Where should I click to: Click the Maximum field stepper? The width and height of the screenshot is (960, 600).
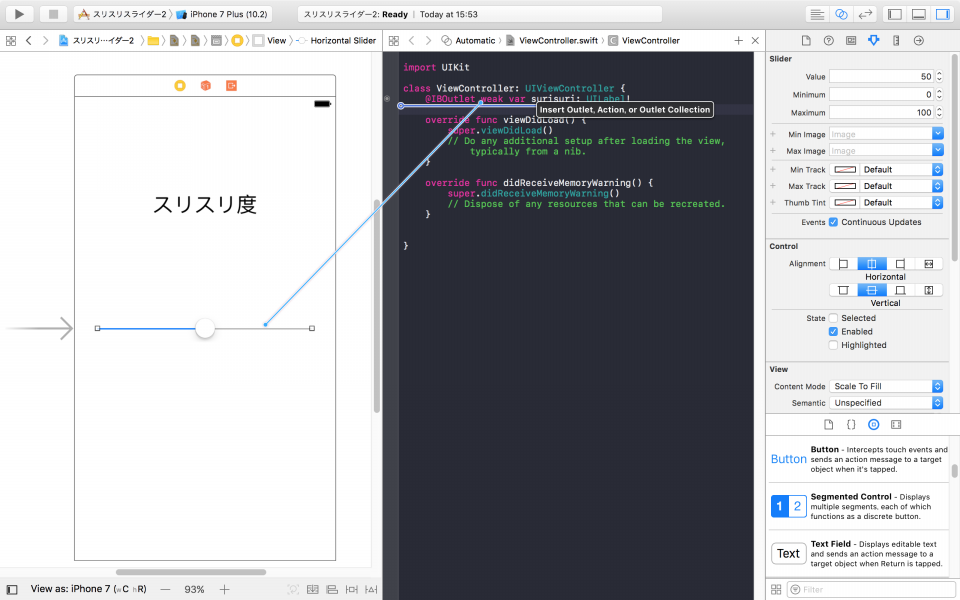[939, 113]
